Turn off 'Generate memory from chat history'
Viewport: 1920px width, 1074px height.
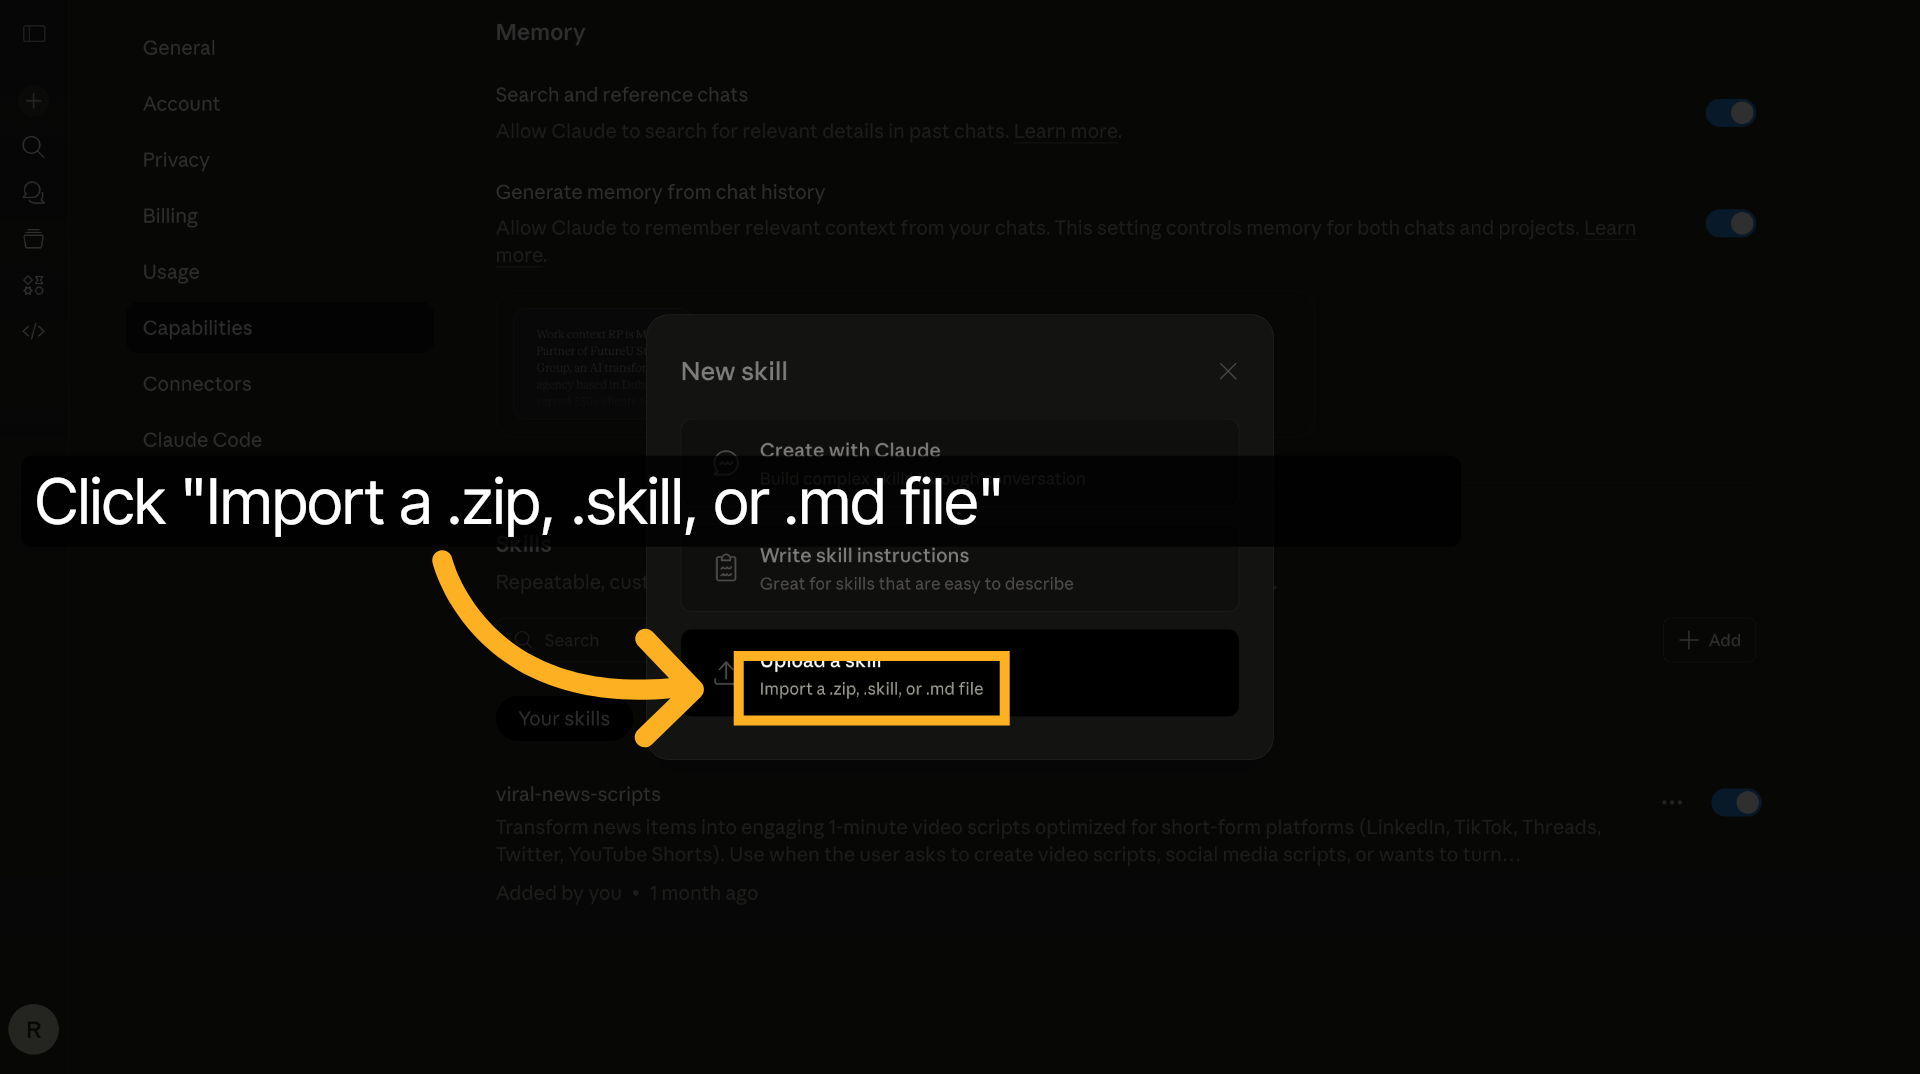[x=1730, y=223]
